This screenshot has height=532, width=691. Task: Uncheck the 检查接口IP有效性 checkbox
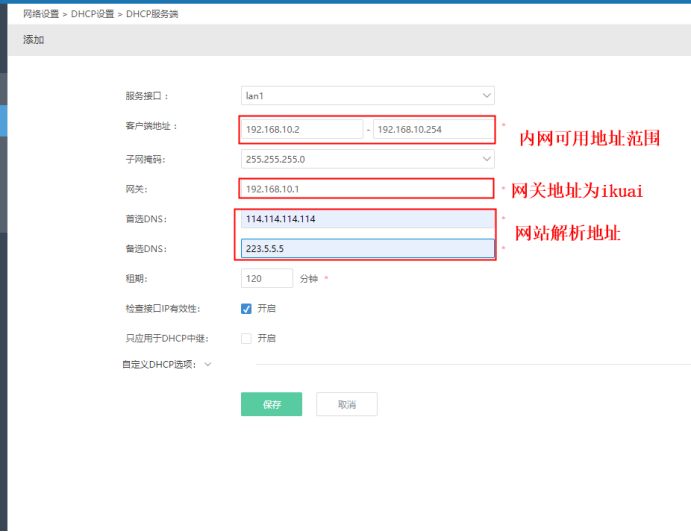pyautogui.click(x=247, y=309)
